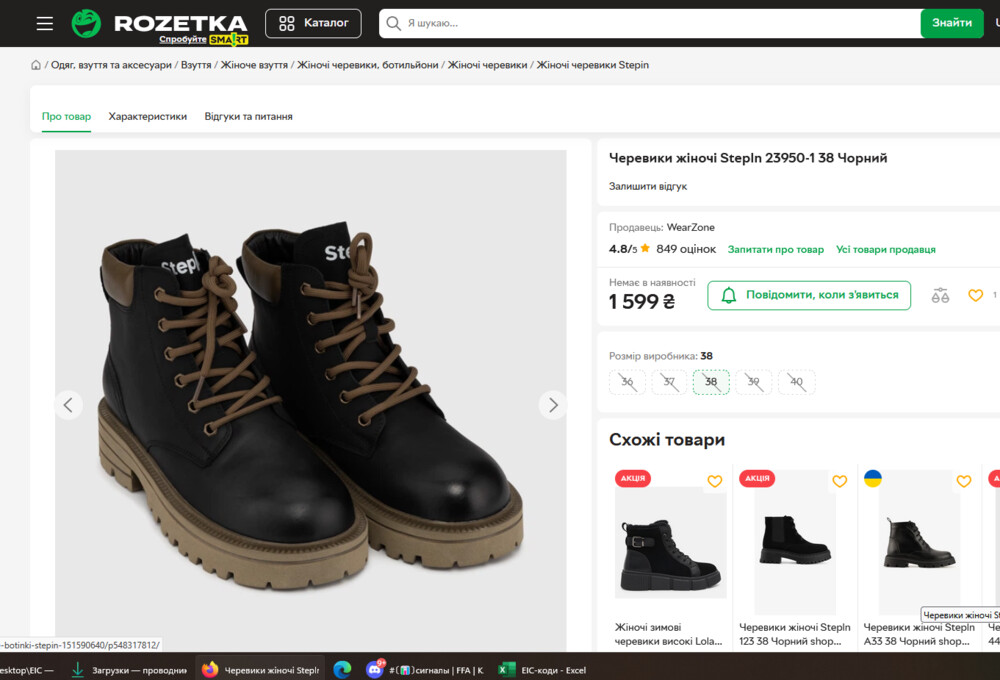Viewport: 1000px width, 680px height.
Task: Select size 36
Action: 627,382
